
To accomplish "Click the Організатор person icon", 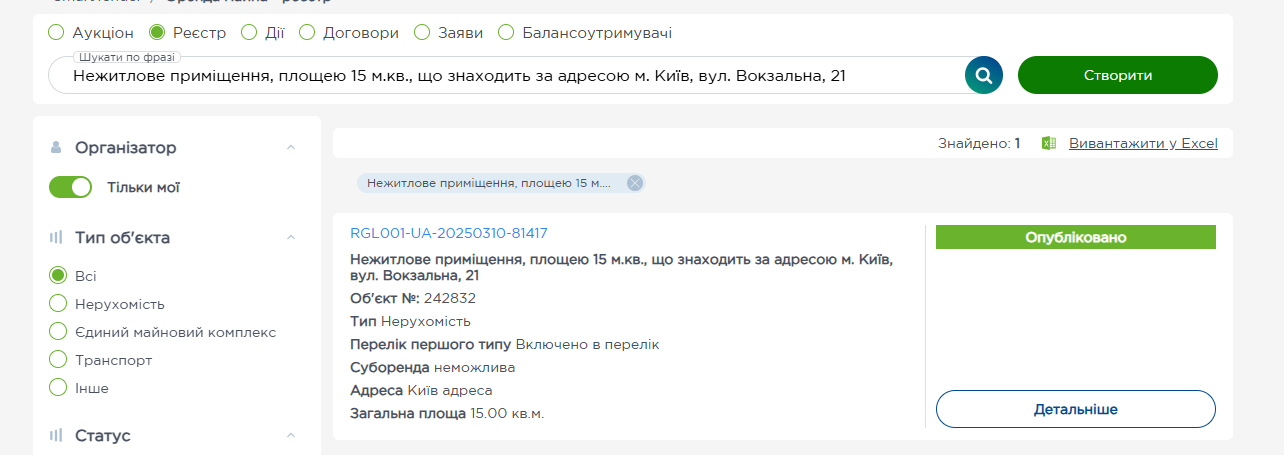I will pyautogui.click(x=56, y=147).
